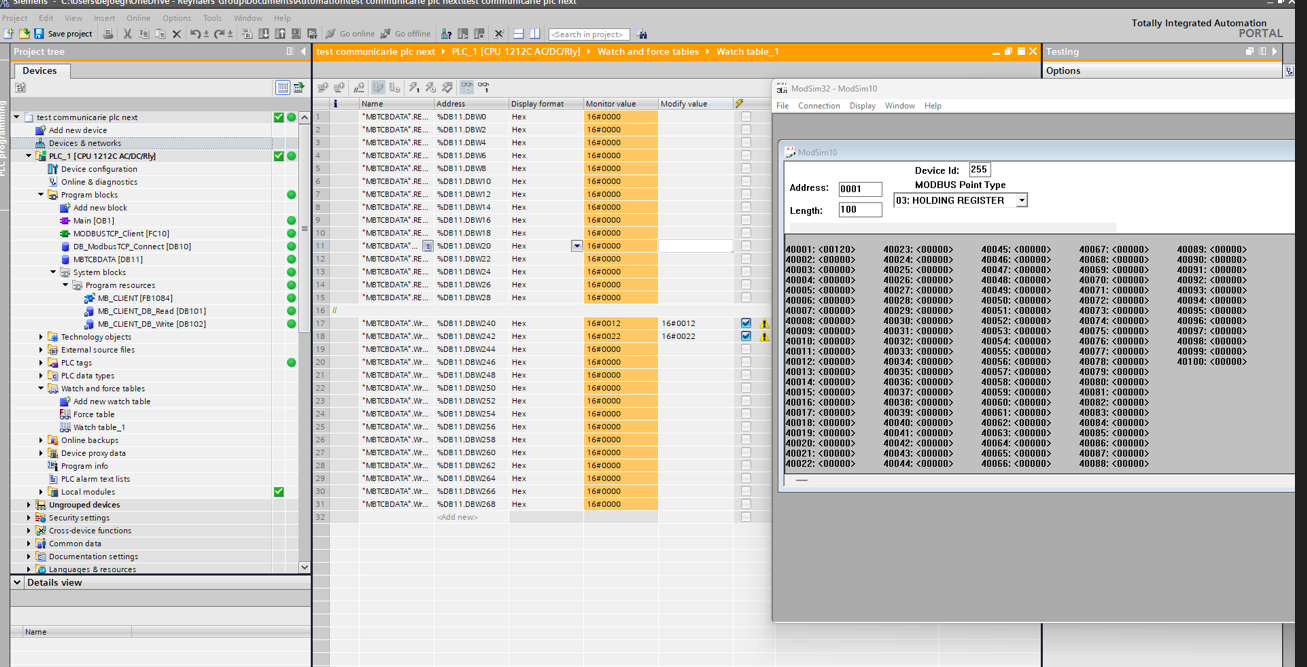The image size is (1307, 667).
Task: Uncheck the modify checkbox for DBW240 row
Action: point(746,323)
